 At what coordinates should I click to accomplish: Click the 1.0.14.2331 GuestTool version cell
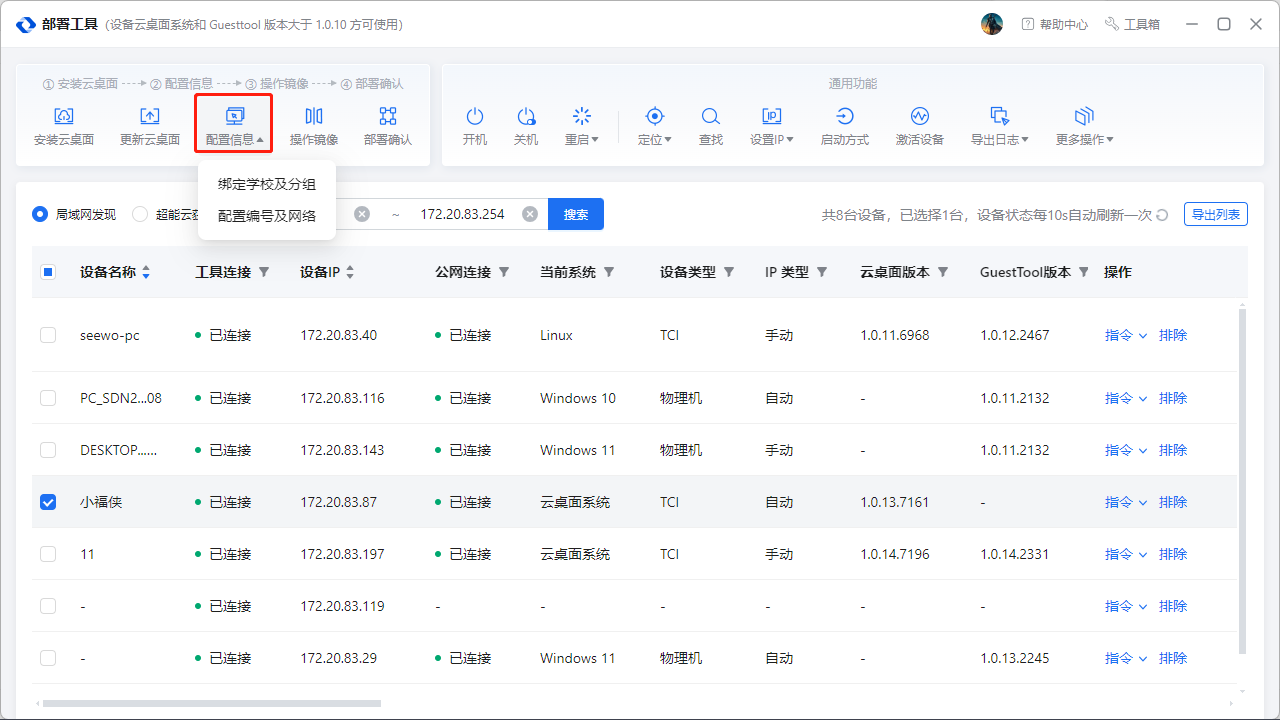1015,554
